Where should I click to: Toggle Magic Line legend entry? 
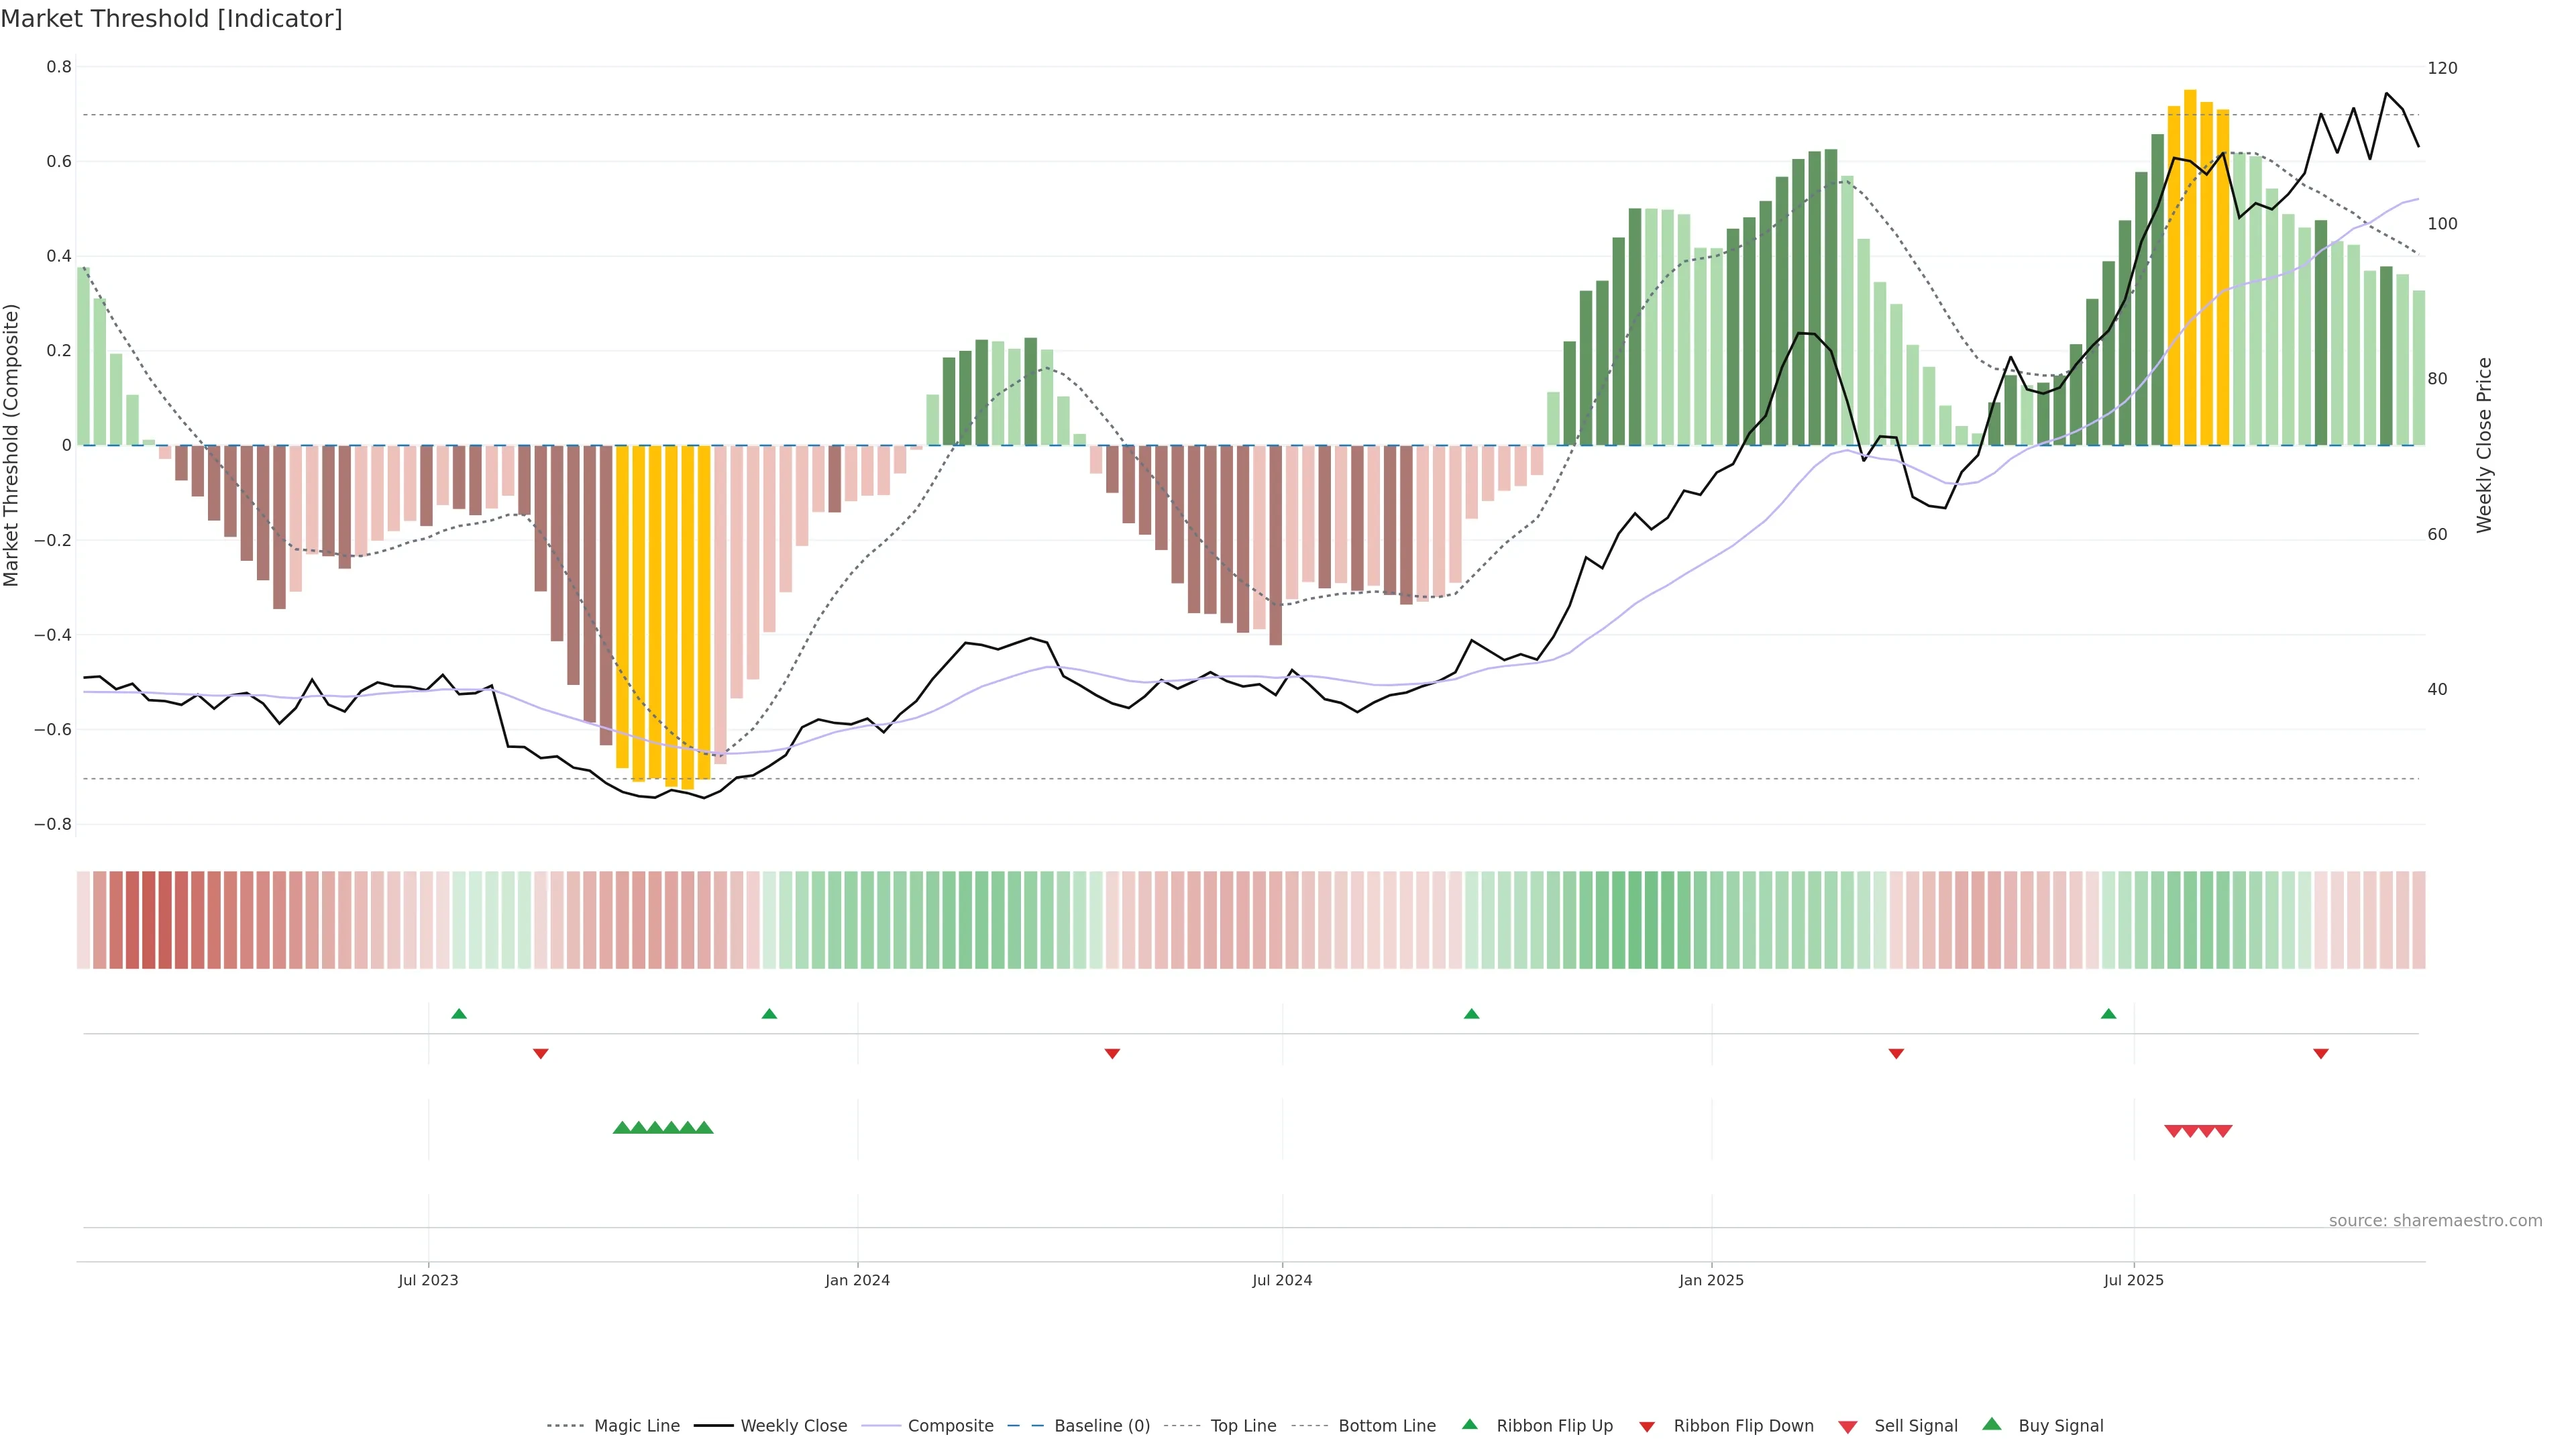[x=636, y=1426]
